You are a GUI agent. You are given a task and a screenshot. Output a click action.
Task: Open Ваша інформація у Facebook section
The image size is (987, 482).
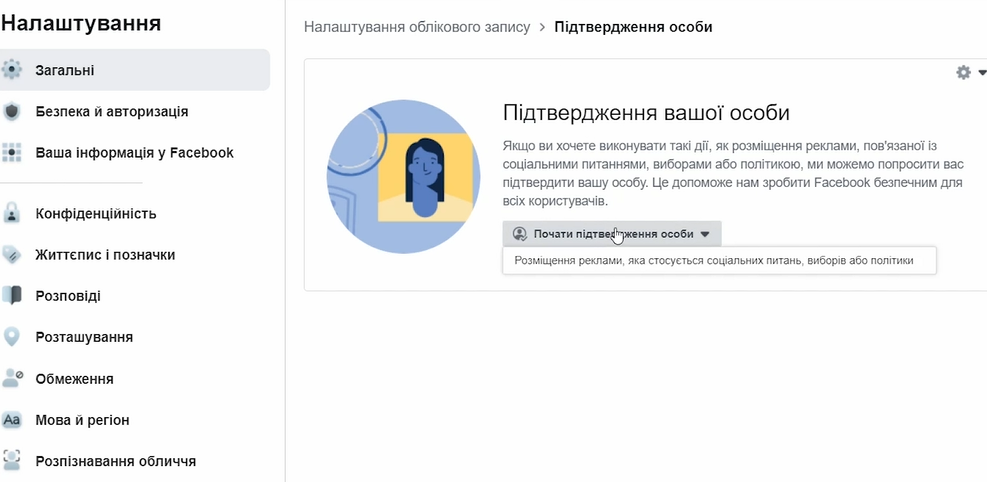(135, 153)
